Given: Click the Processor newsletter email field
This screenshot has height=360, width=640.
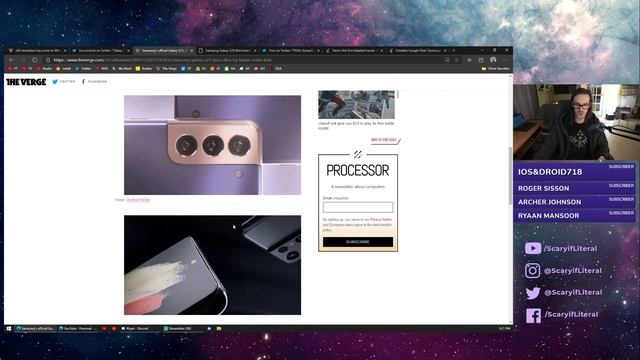Looking at the screenshot, I should click(x=358, y=207).
